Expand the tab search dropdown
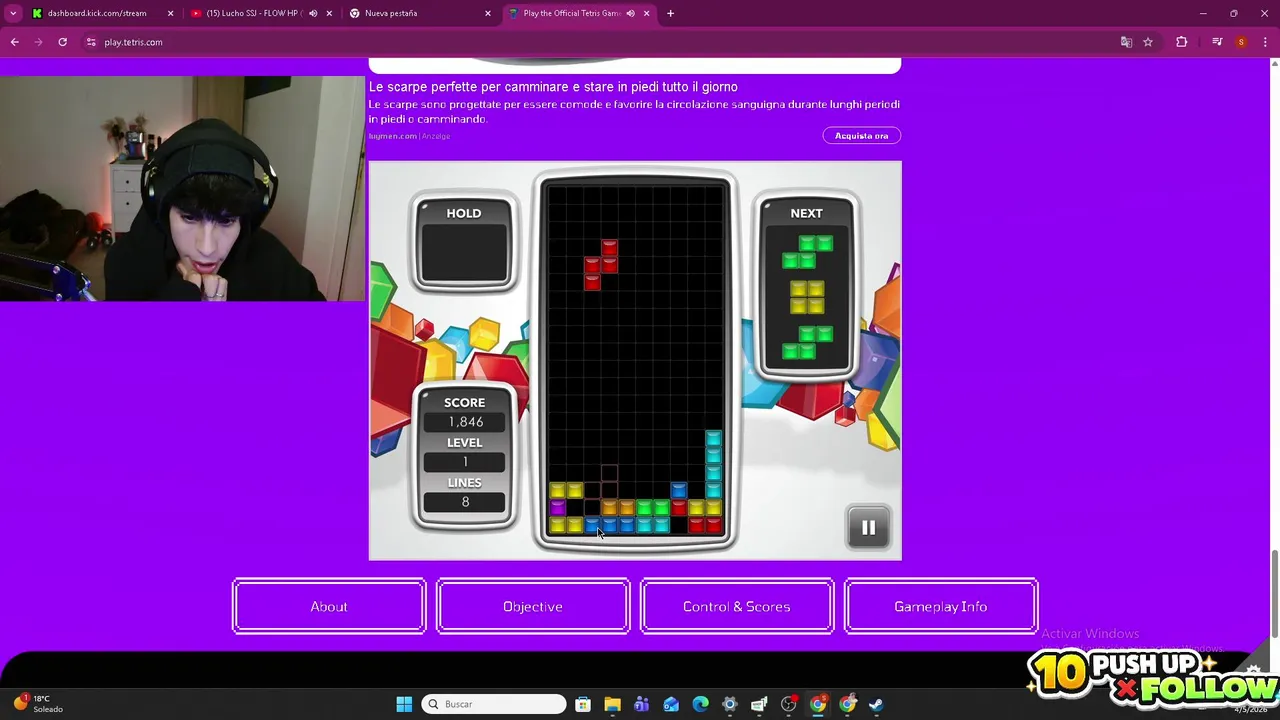 (x=13, y=13)
